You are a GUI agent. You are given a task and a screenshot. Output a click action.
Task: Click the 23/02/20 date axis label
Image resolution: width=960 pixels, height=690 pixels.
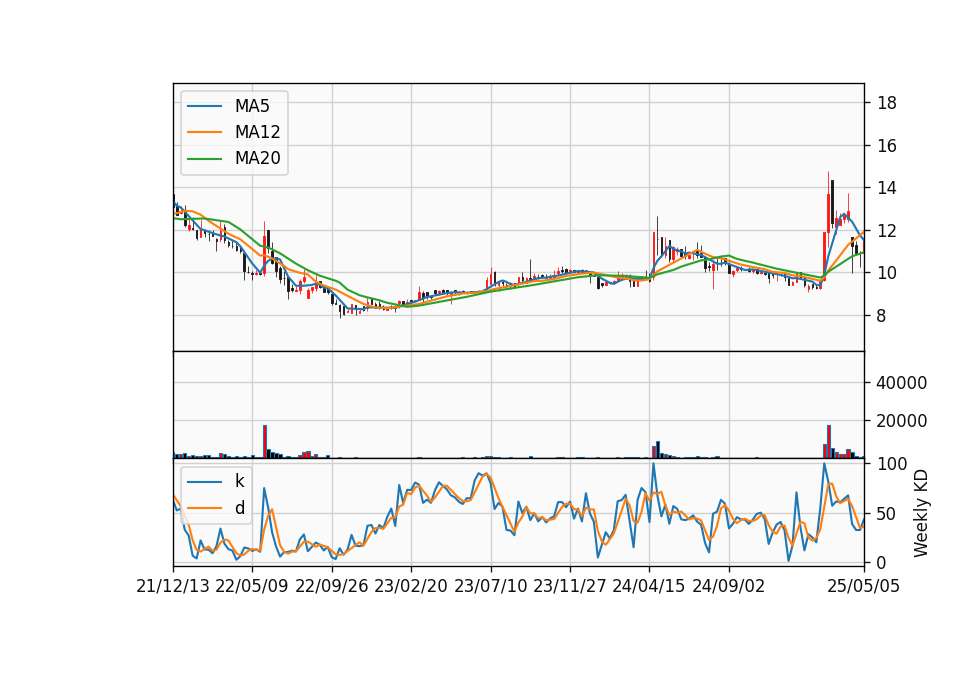(x=411, y=586)
